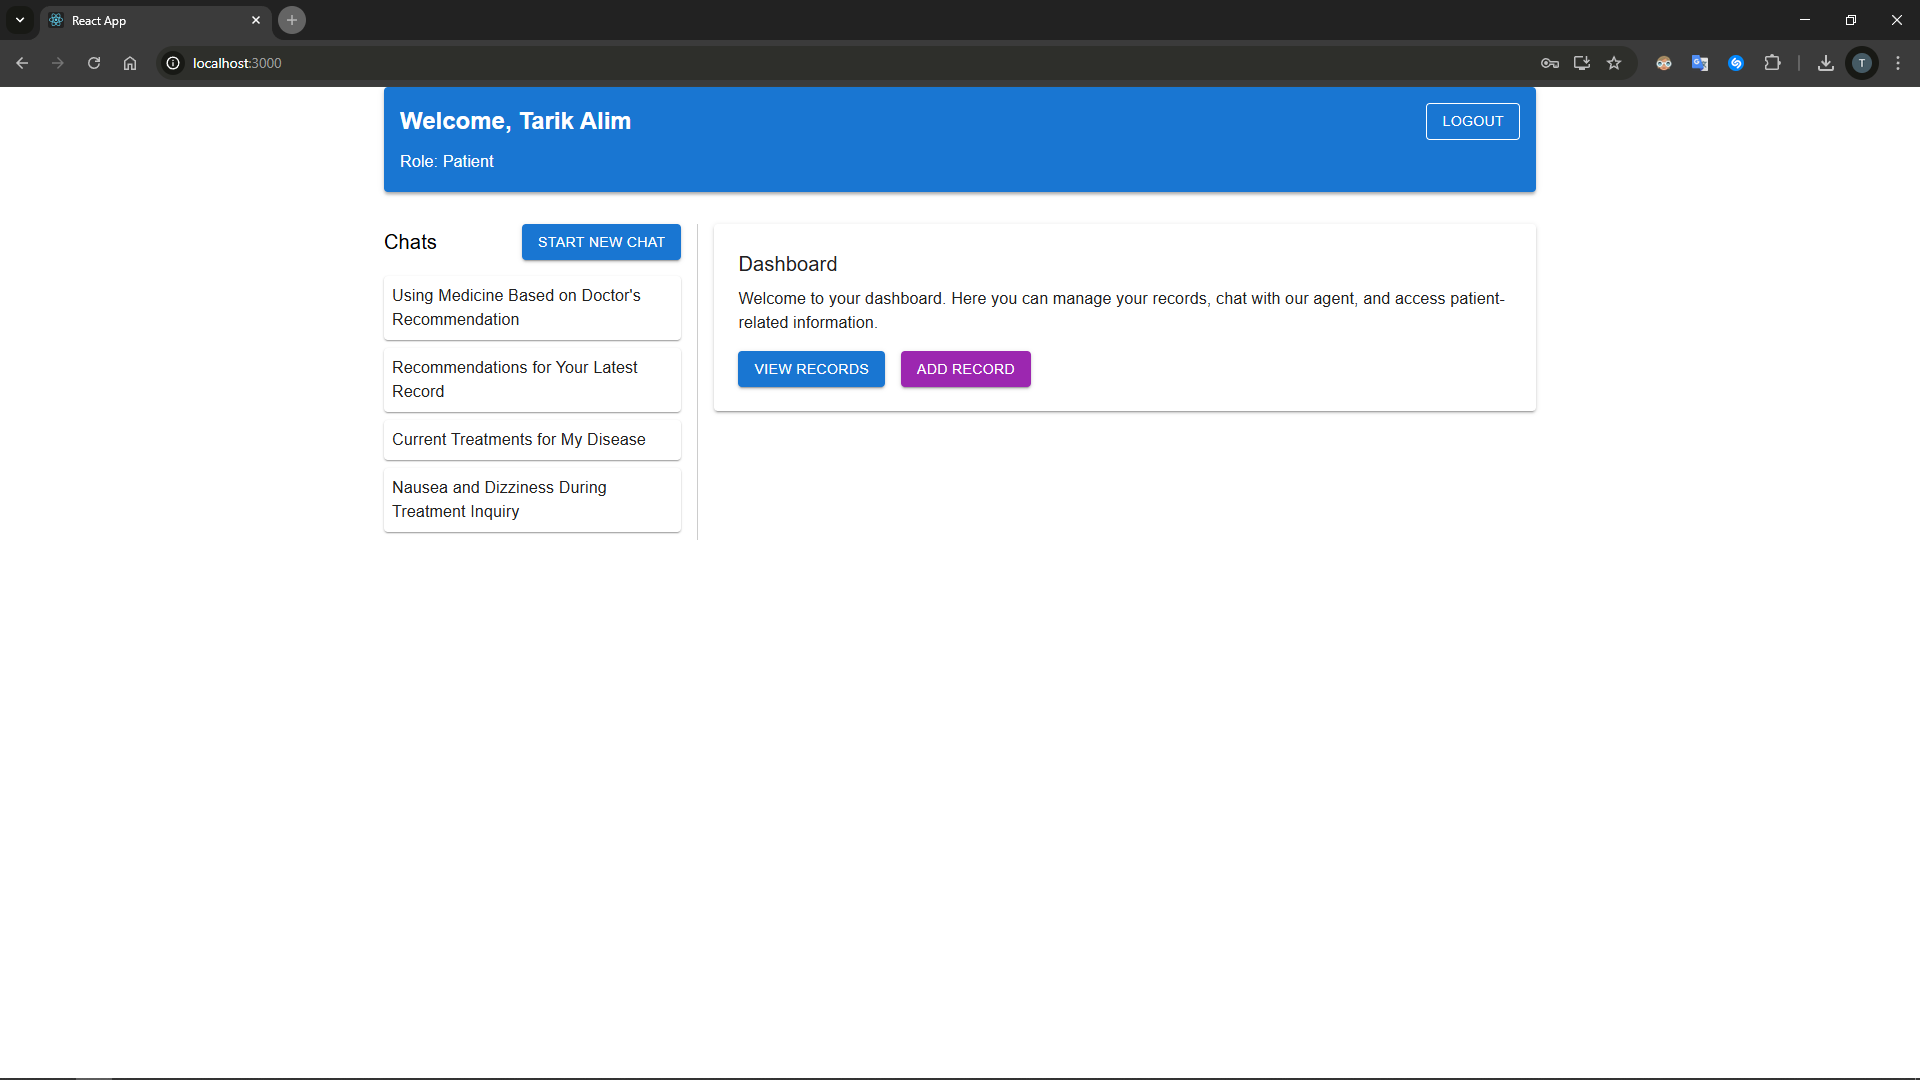Open the Extensions puzzle icon

click(1772, 63)
